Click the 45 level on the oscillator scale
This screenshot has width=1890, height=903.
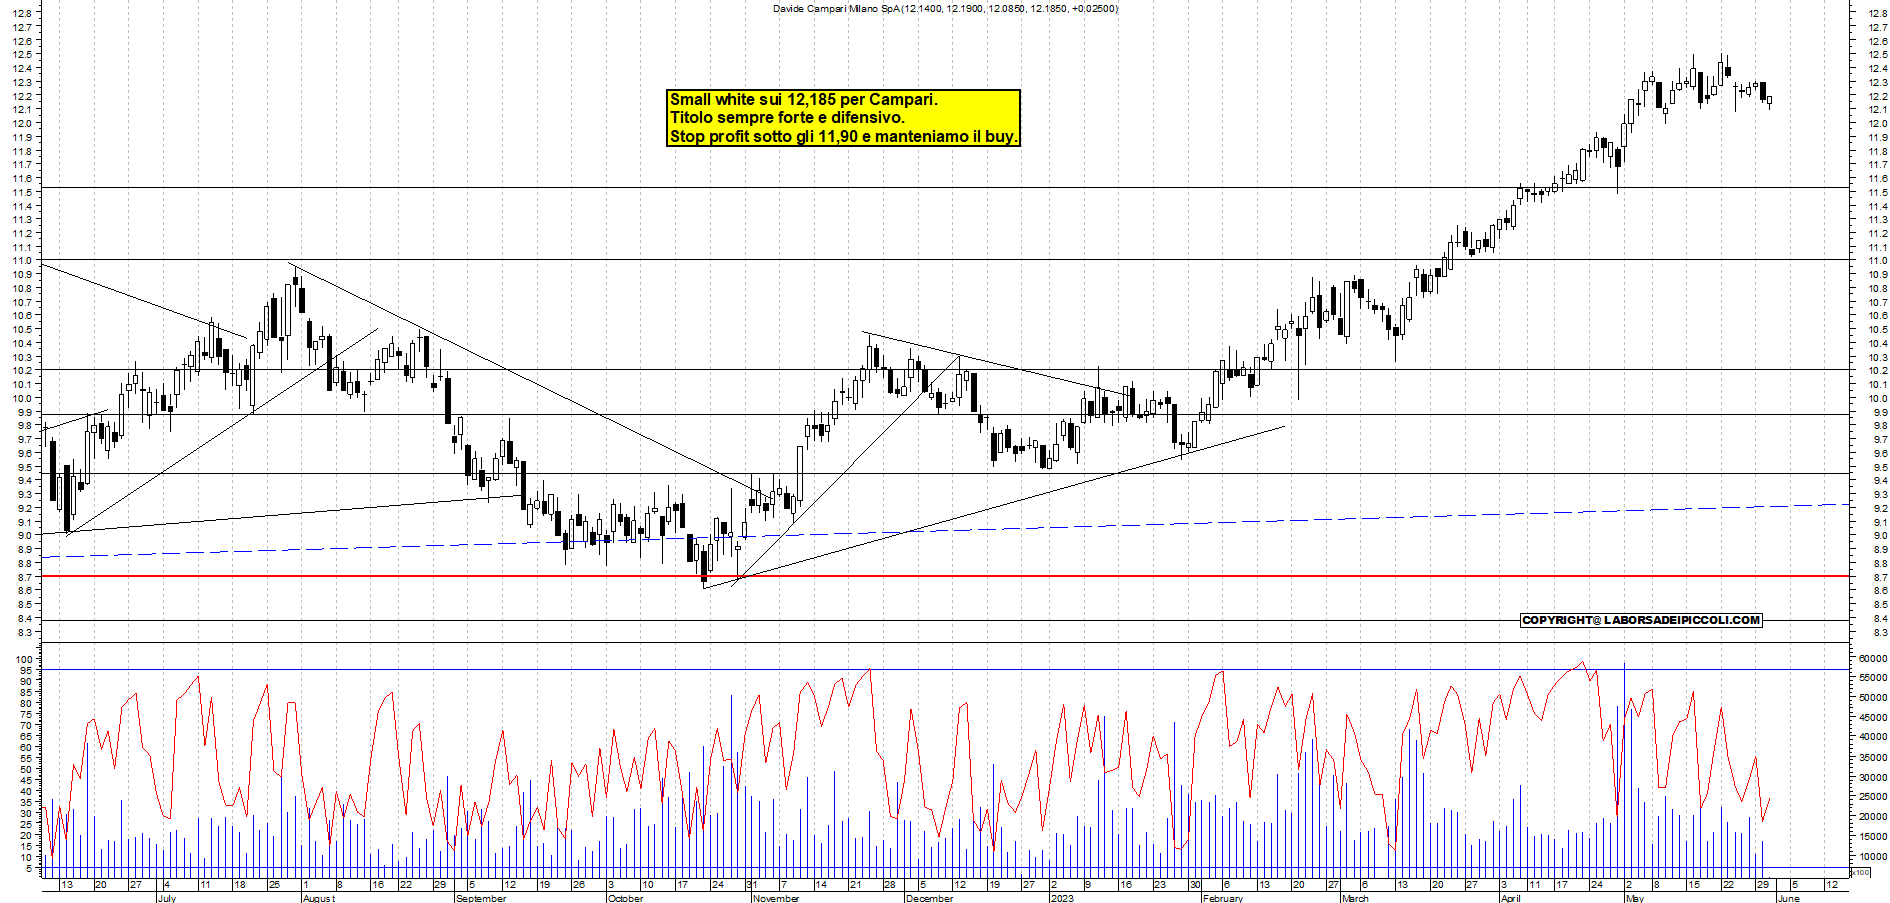26,780
